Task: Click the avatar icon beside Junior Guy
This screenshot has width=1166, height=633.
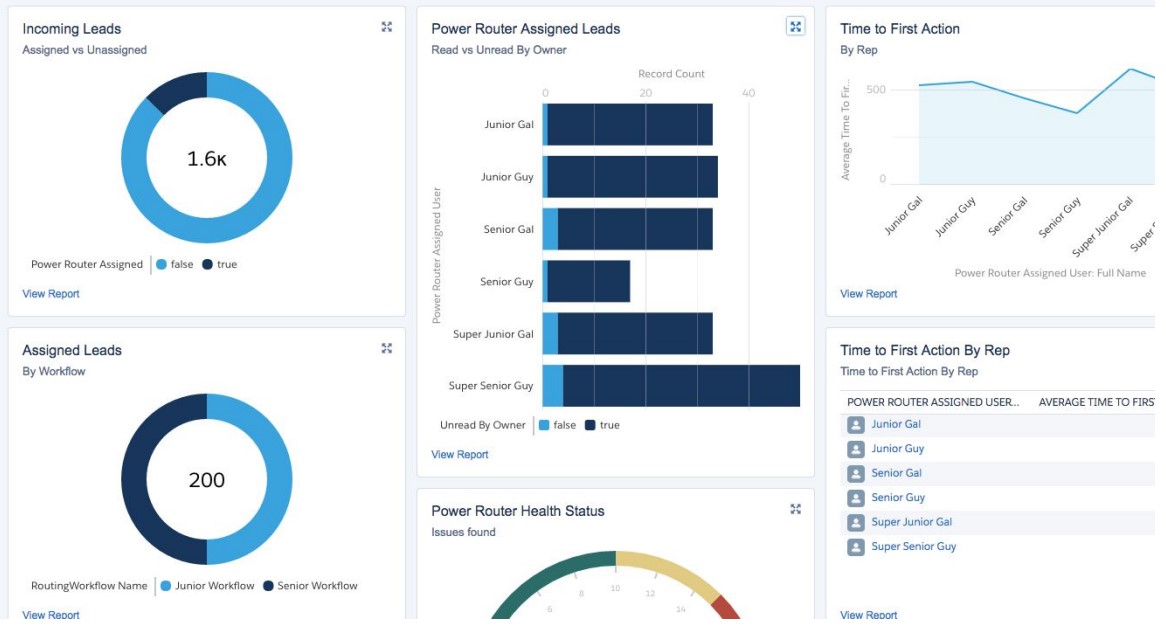Action: [x=856, y=449]
